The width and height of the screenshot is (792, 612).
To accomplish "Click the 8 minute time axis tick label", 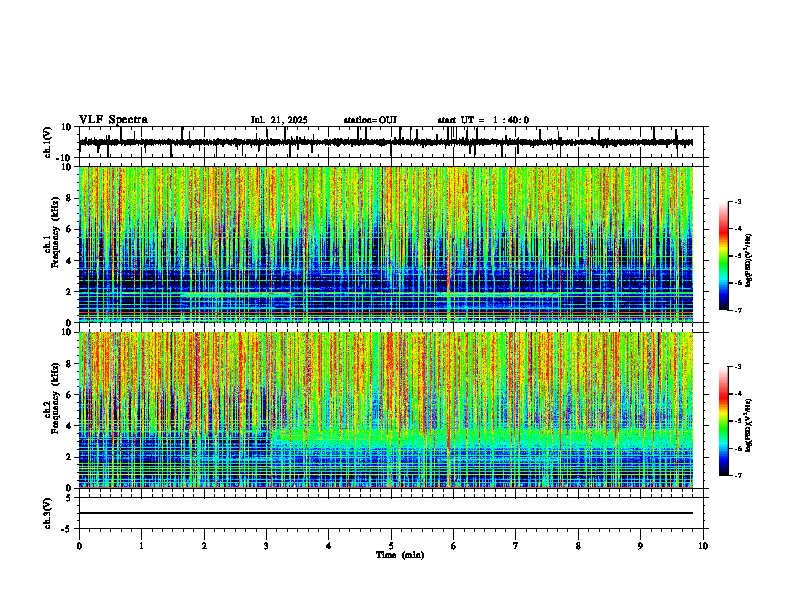I will coord(578,546).
